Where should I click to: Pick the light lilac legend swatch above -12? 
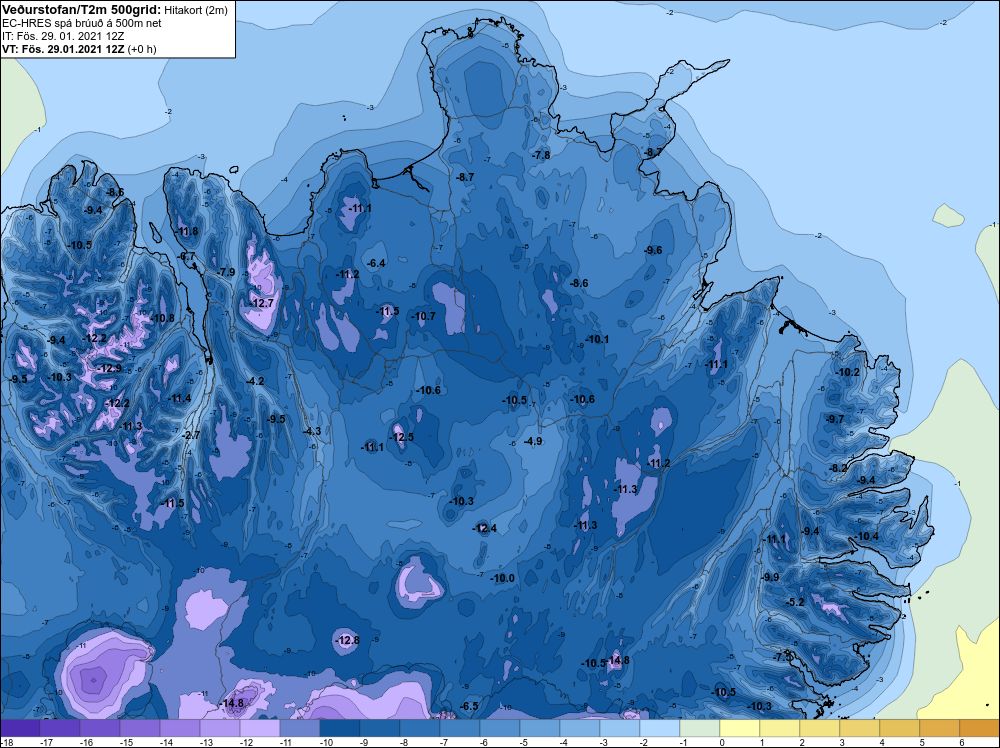point(260,728)
